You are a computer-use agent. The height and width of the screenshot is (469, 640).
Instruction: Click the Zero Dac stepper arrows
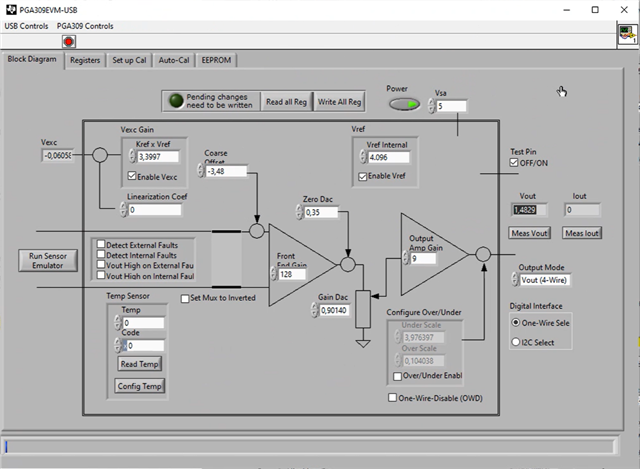tap(299, 212)
